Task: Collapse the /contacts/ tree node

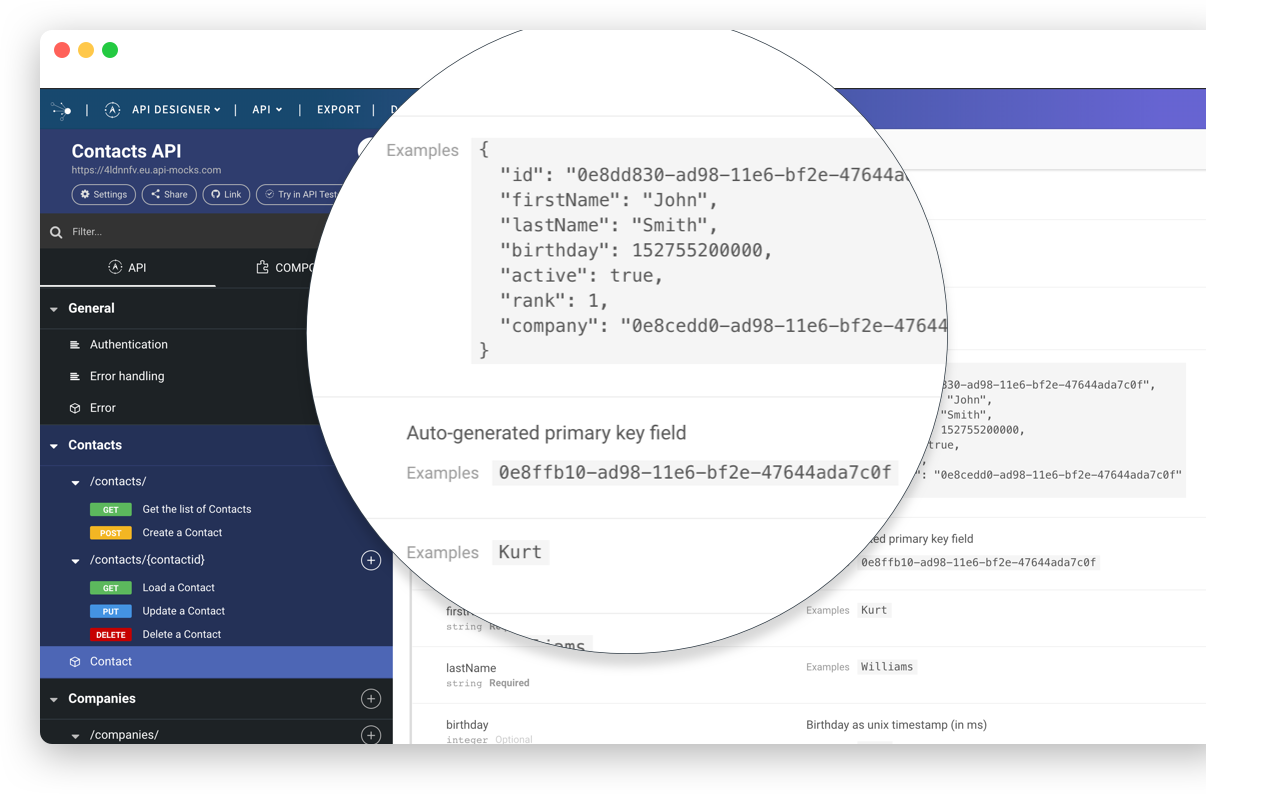Action: click(76, 481)
